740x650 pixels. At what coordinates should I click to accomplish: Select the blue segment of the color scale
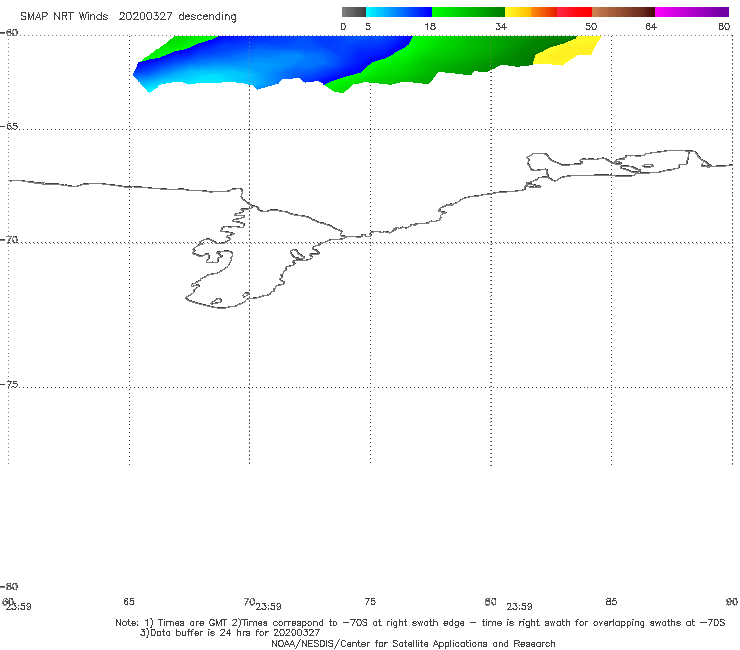[x=399, y=12]
